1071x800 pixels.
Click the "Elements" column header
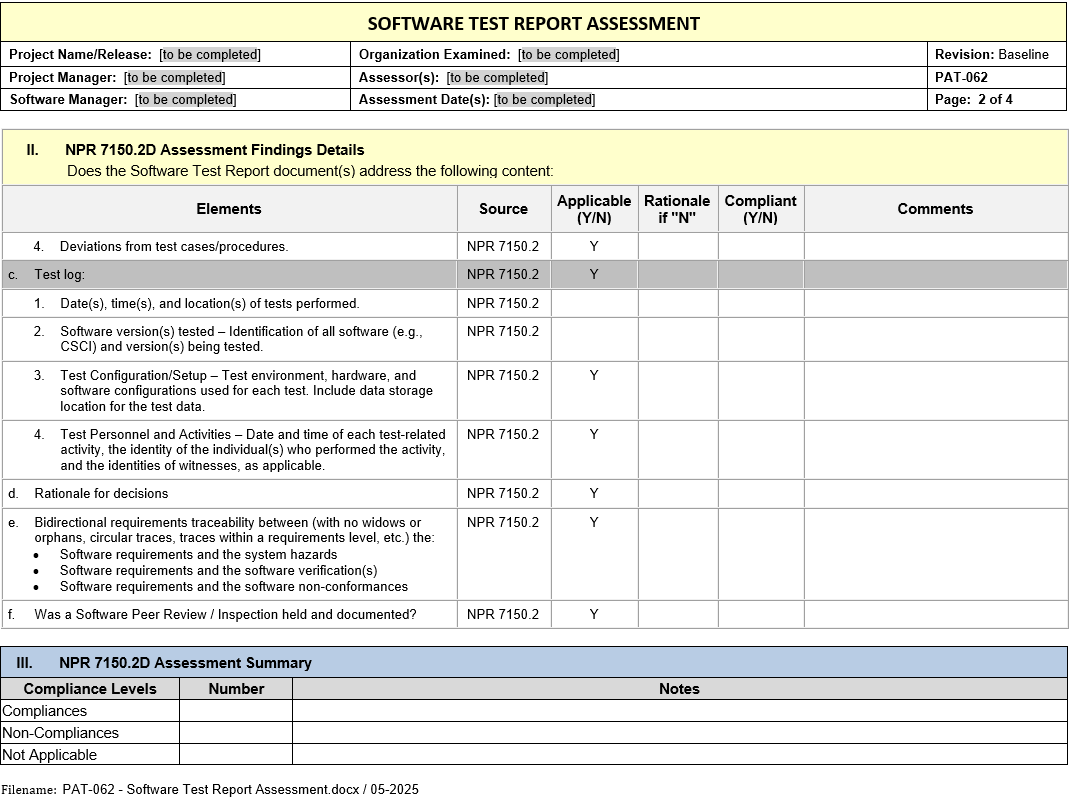(229, 209)
